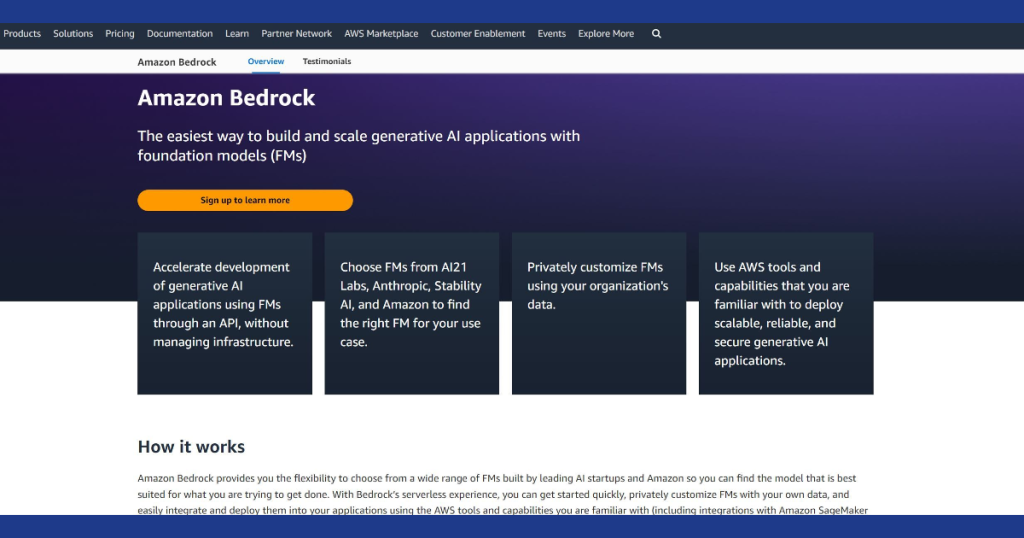Open the Products menu

[22, 34]
